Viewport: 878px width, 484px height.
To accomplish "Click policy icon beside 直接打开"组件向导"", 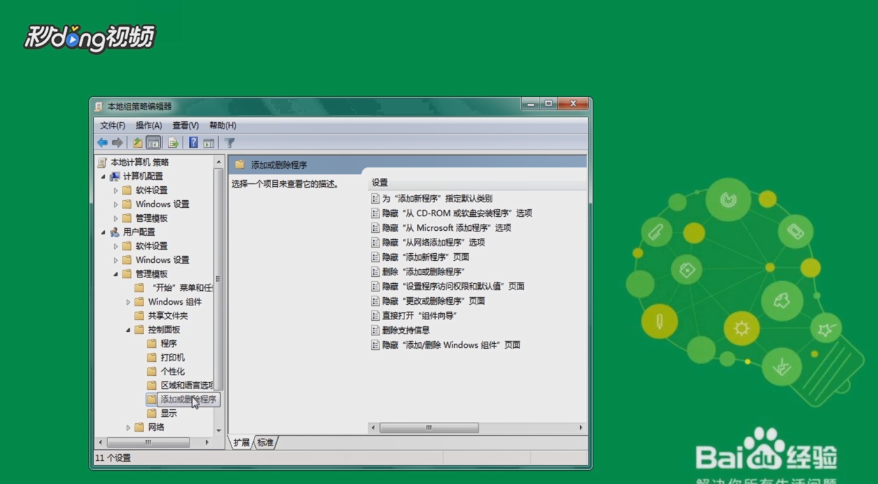I will pyautogui.click(x=376, y=316).
